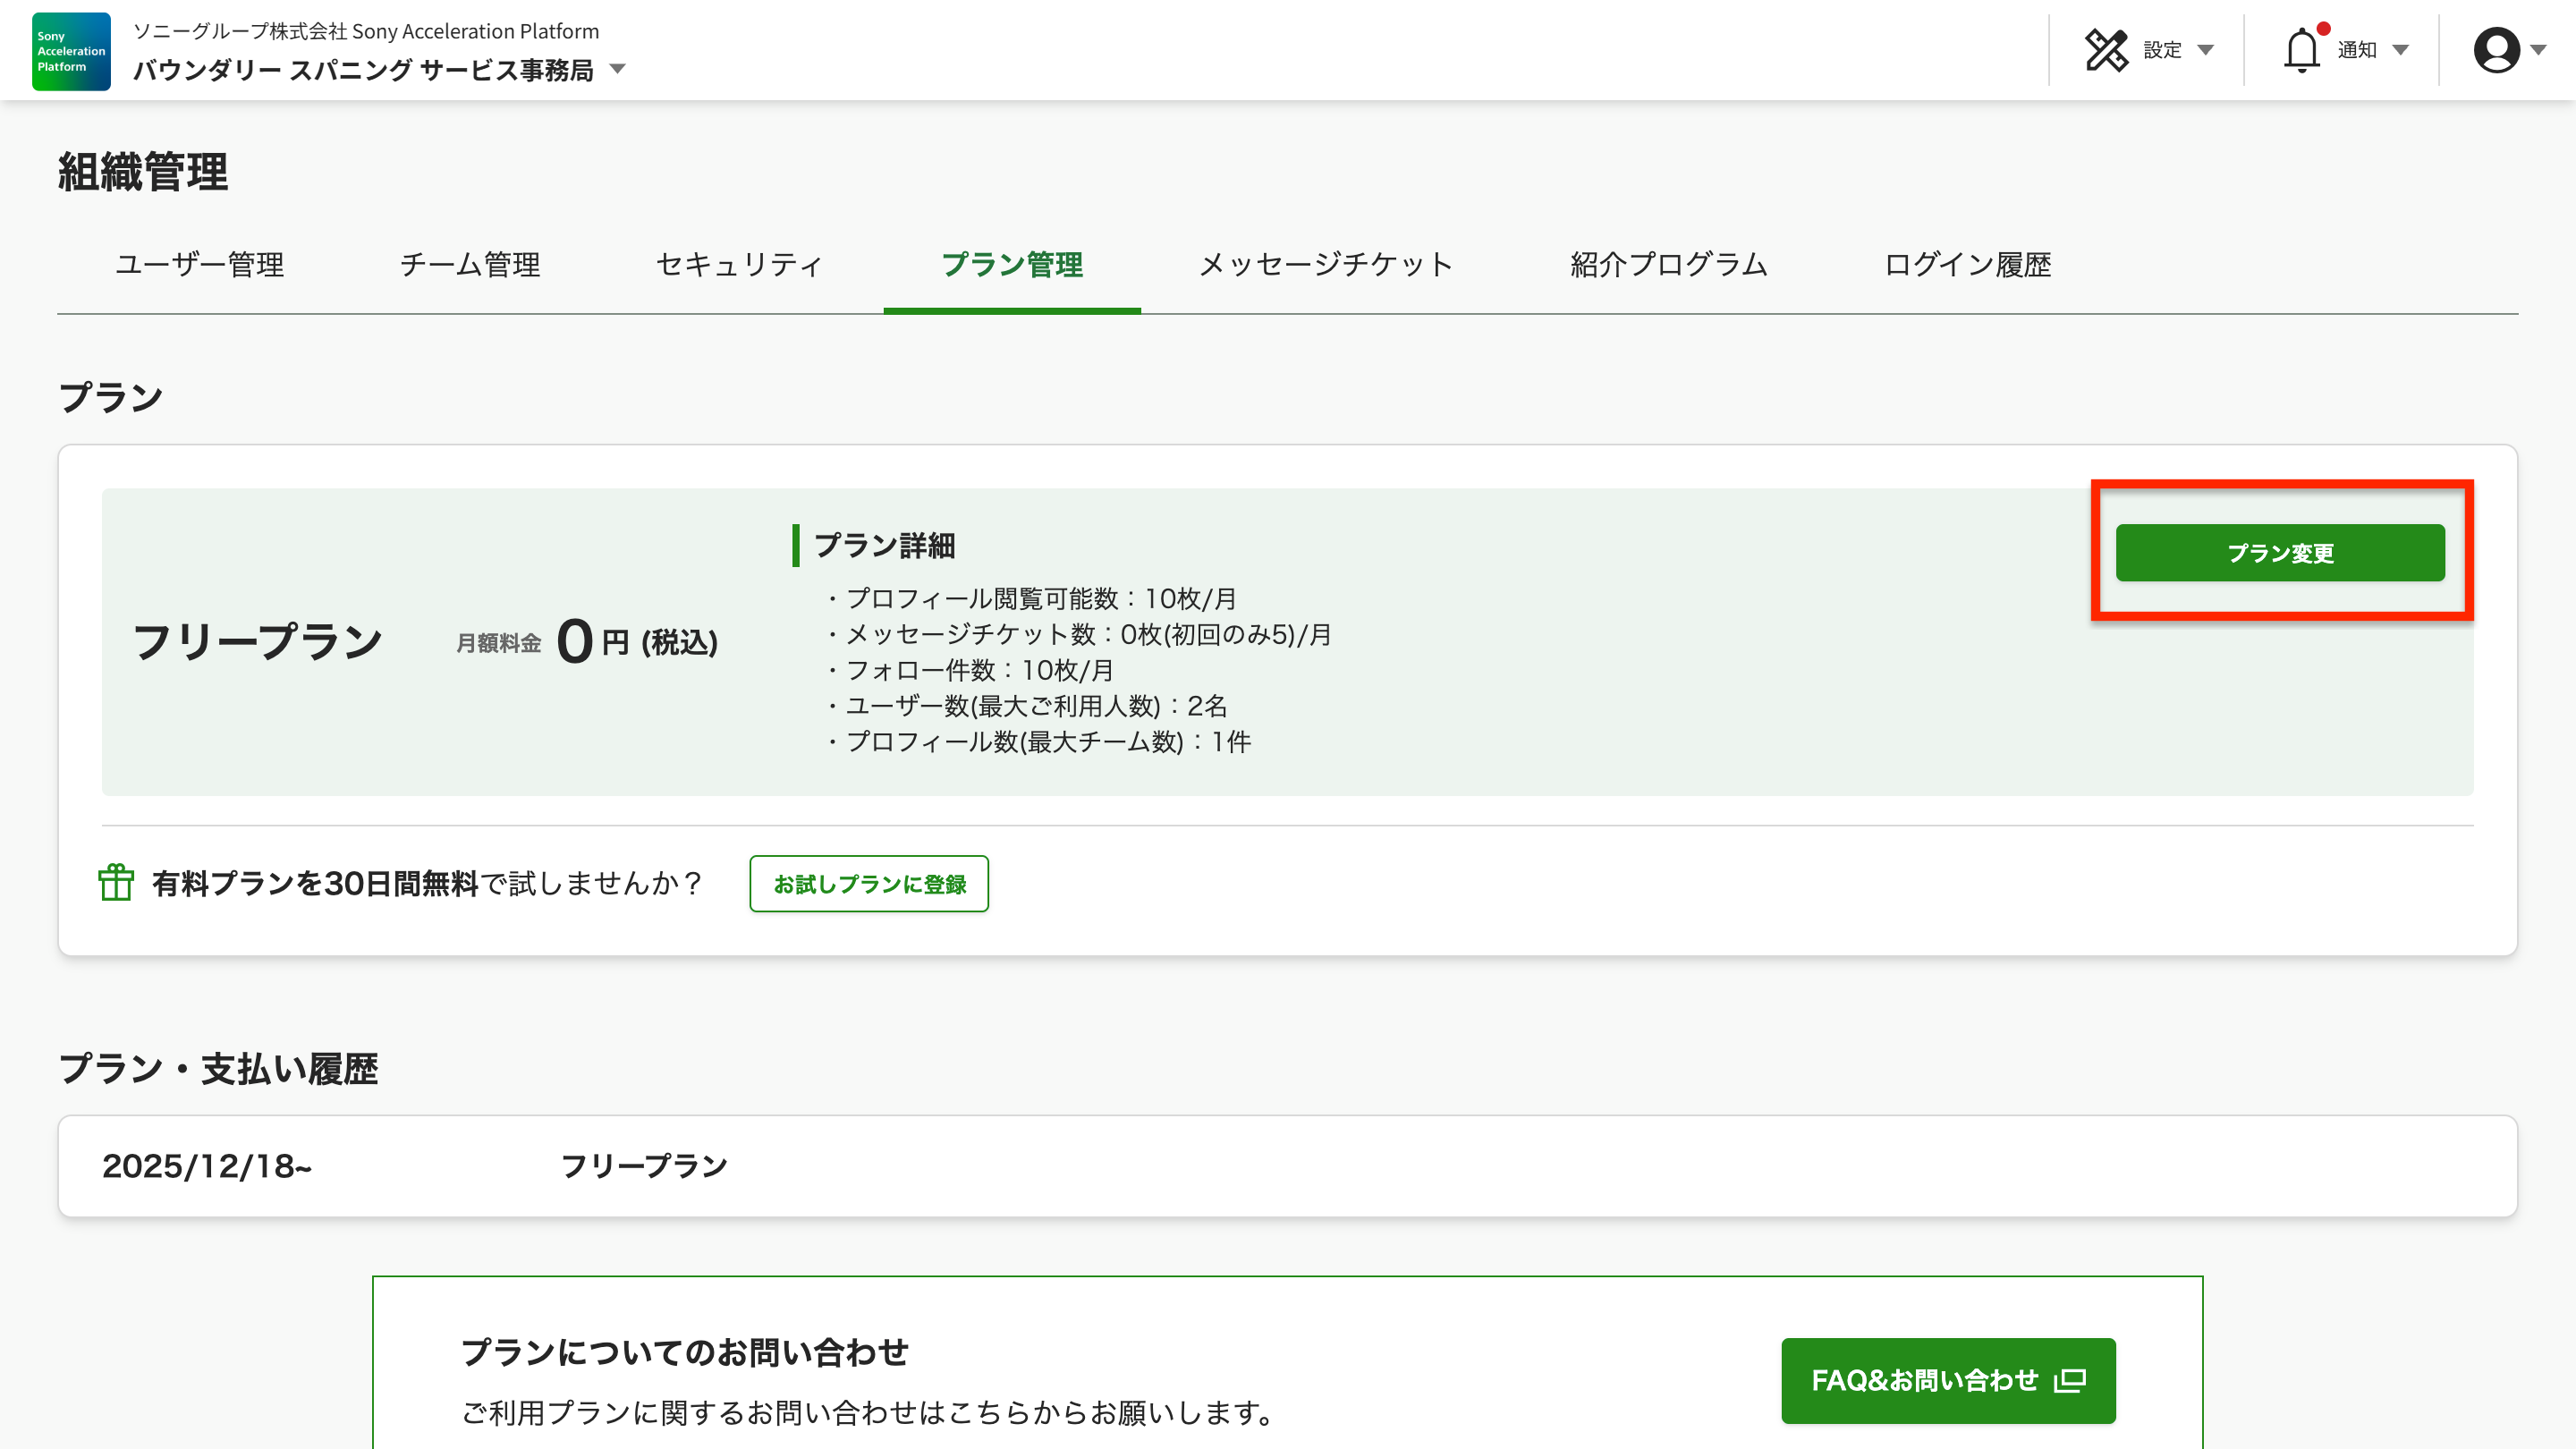Viewport: 2576px width, 1449px height.
Task: Open the セキュリティ tab
Action: click(739, 265)
